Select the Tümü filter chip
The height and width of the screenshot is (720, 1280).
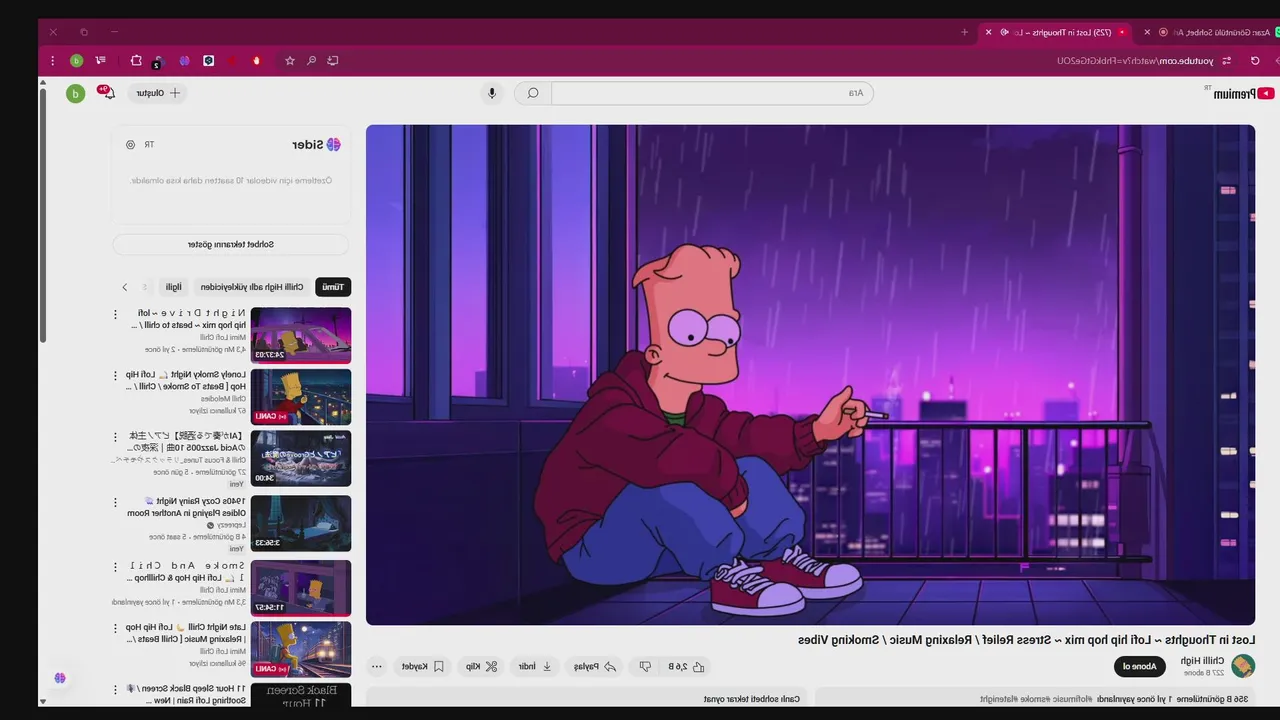333,287
